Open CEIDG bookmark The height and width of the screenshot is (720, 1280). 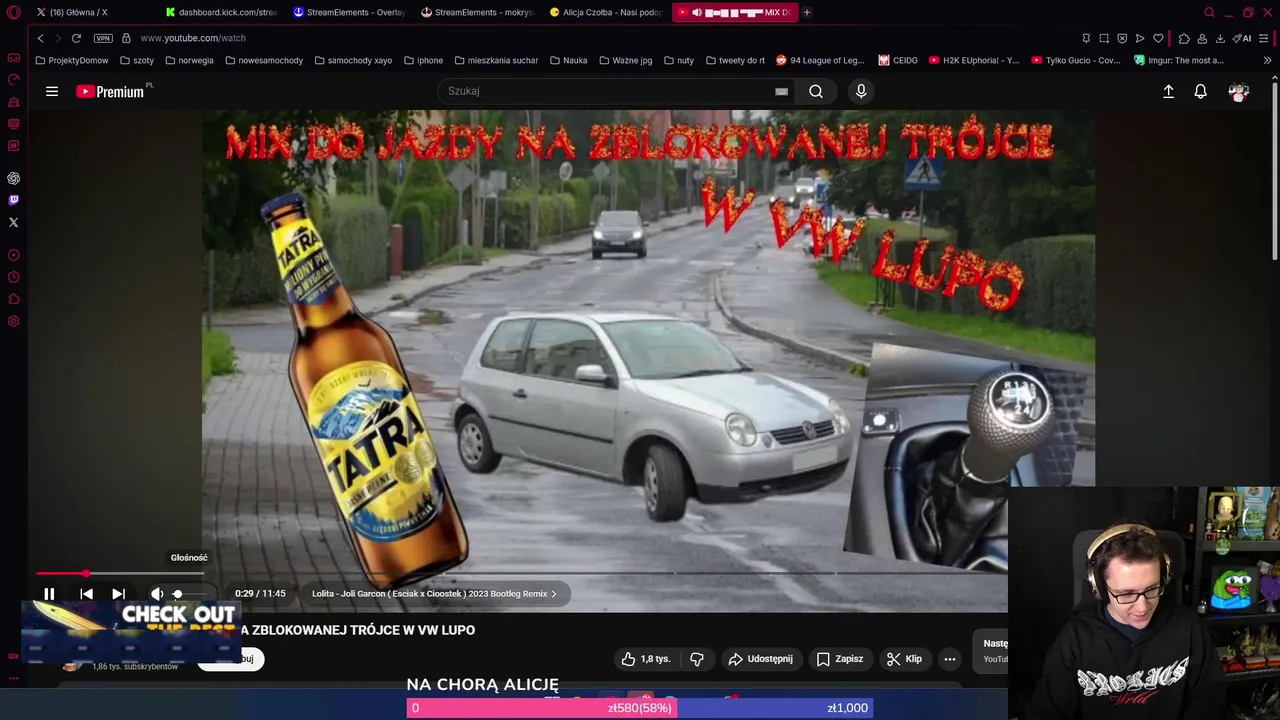click(x=898, y=60)
